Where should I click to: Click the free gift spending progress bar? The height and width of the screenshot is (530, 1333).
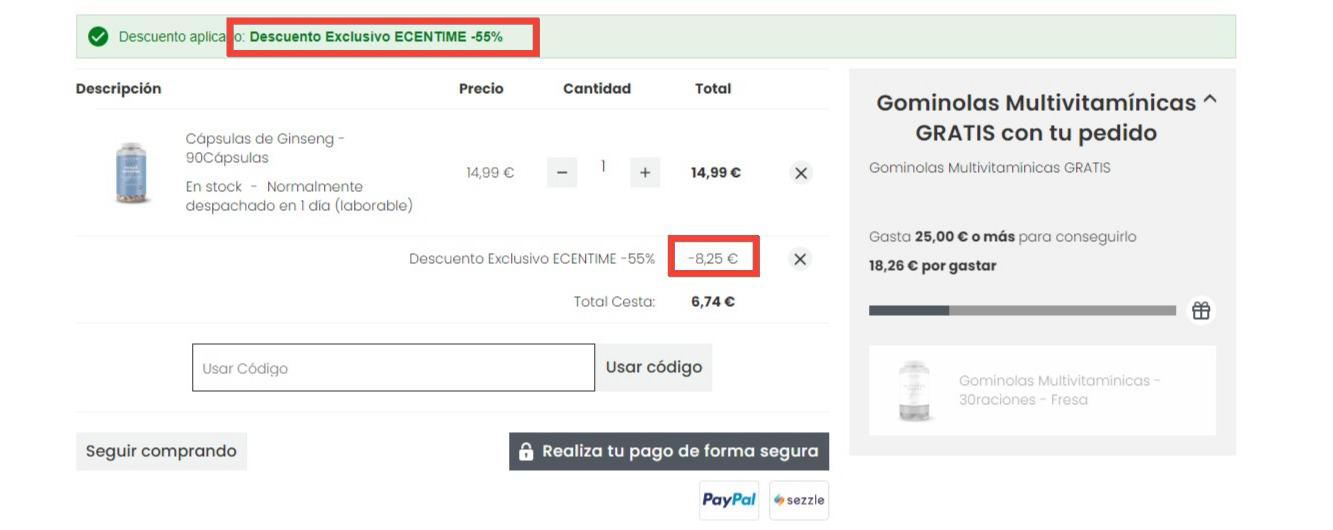tap(1022, 311)
